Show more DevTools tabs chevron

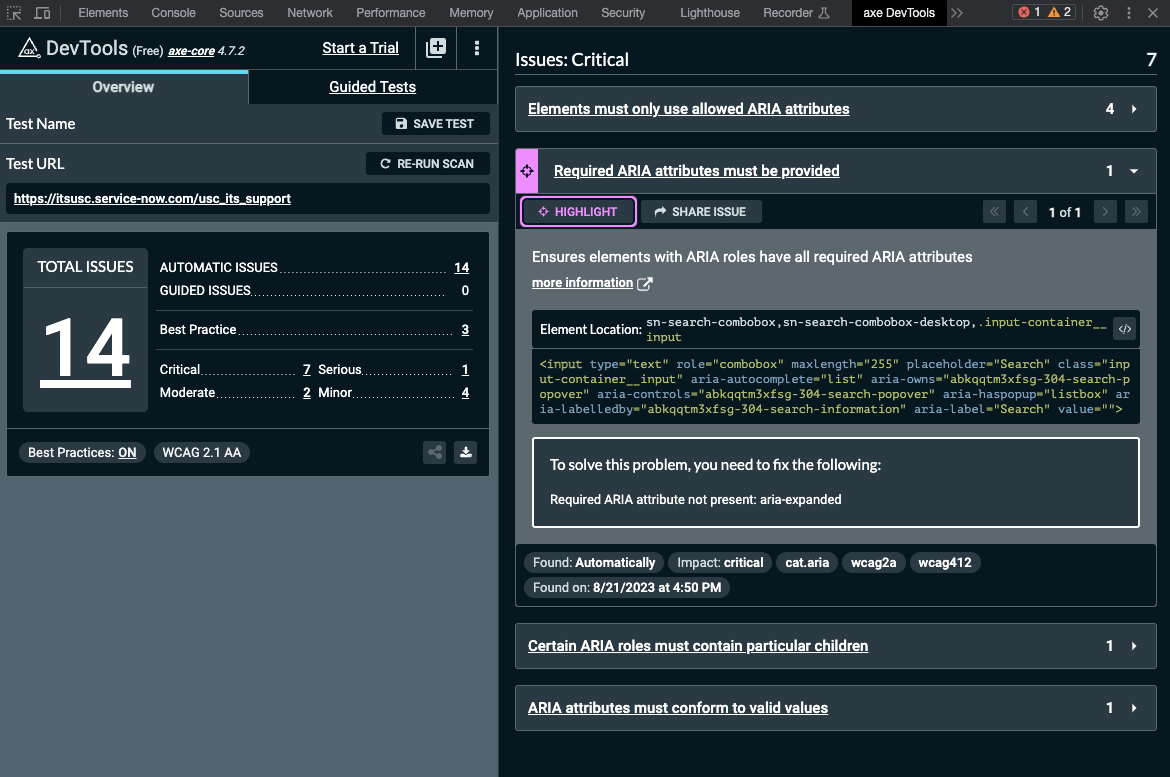pos(957,13)
